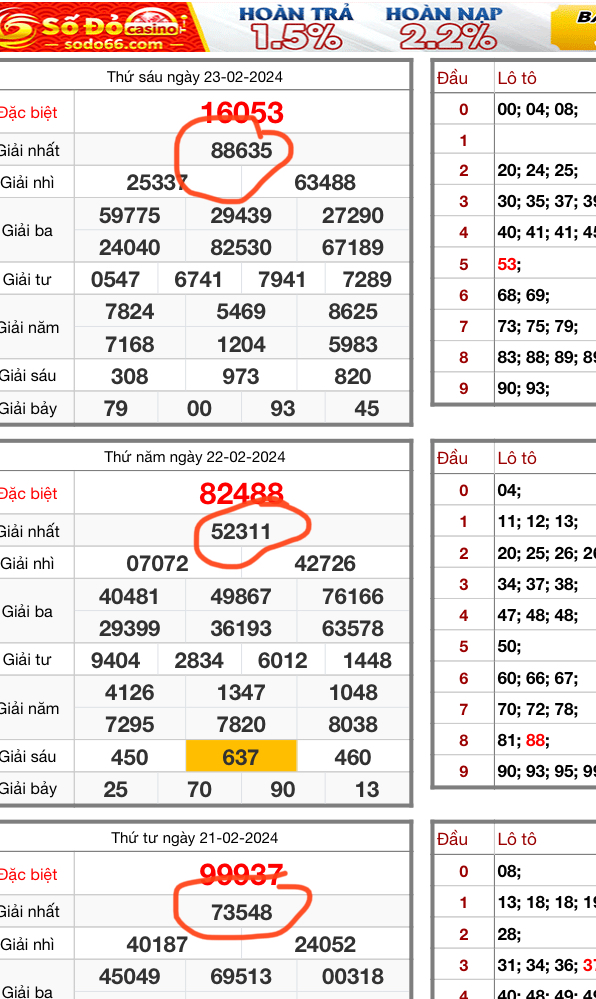Click the Thứ tư ngày 21-02-2024 header
Viewport: 596px width, 999px height.
coord(194,838)
